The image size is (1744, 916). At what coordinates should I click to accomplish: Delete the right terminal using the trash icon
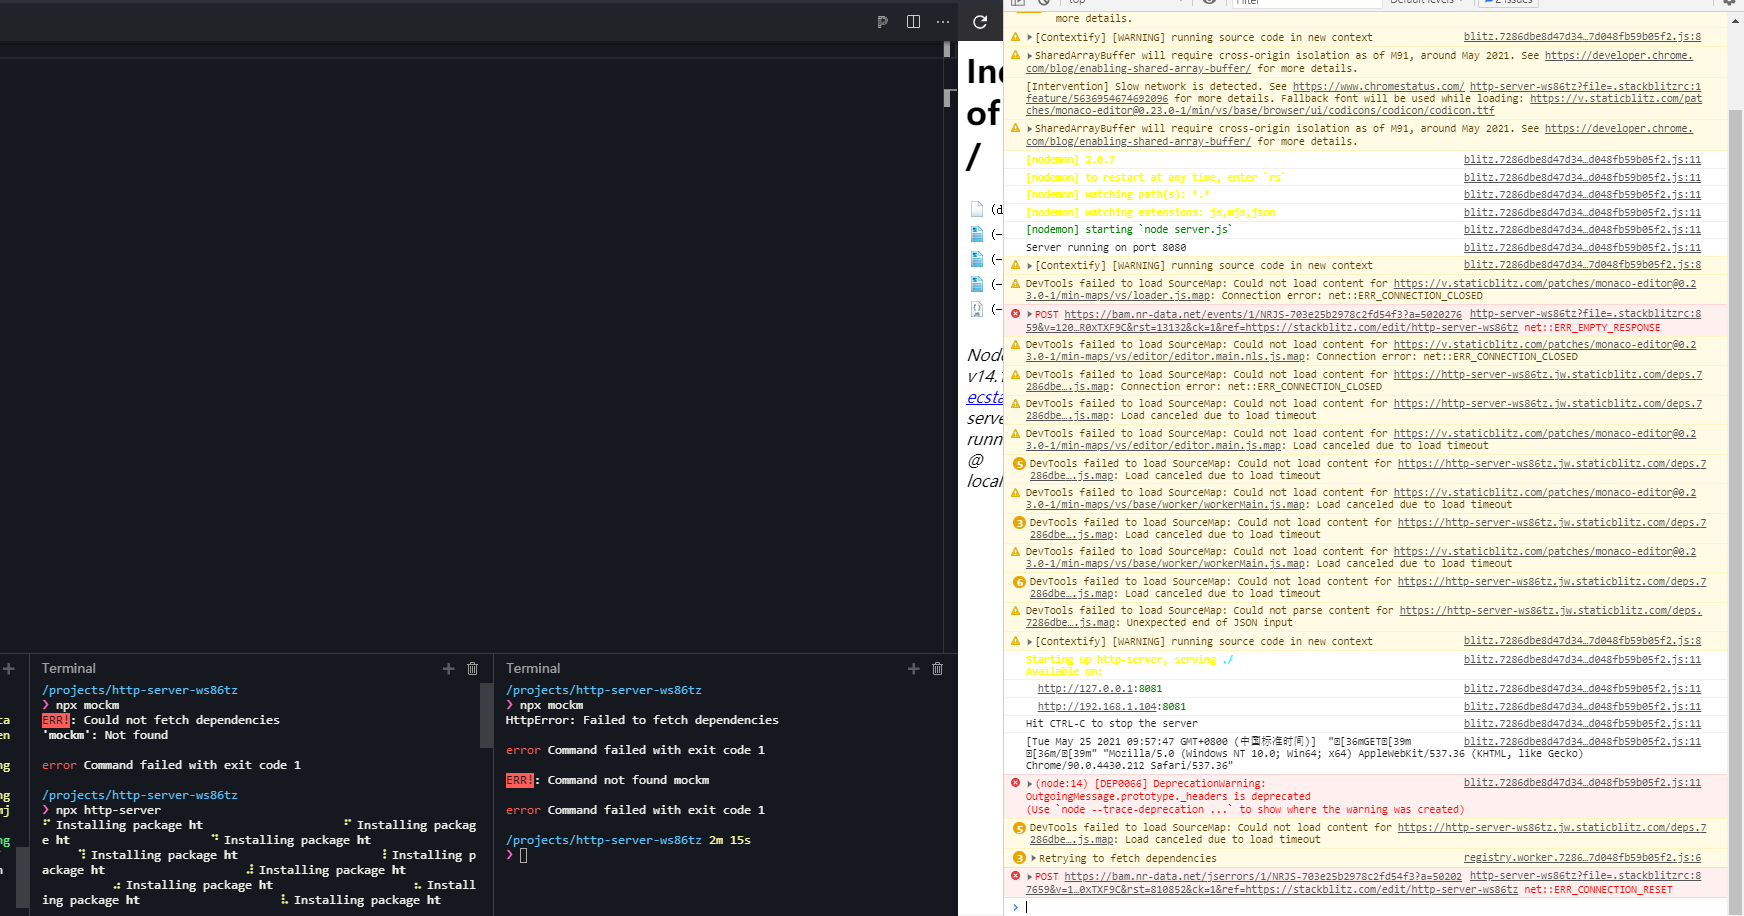[x=937, y=668]
